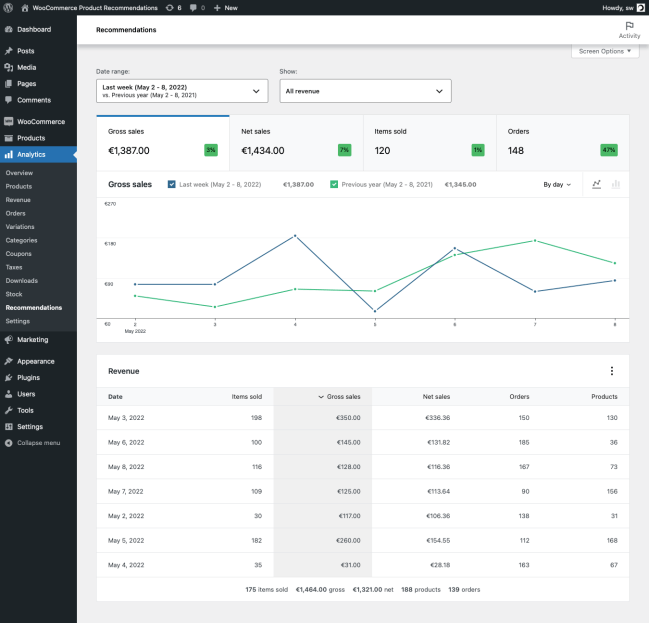
Task: Sort the table by Gross sales column
Action: (x=338, y=397)
